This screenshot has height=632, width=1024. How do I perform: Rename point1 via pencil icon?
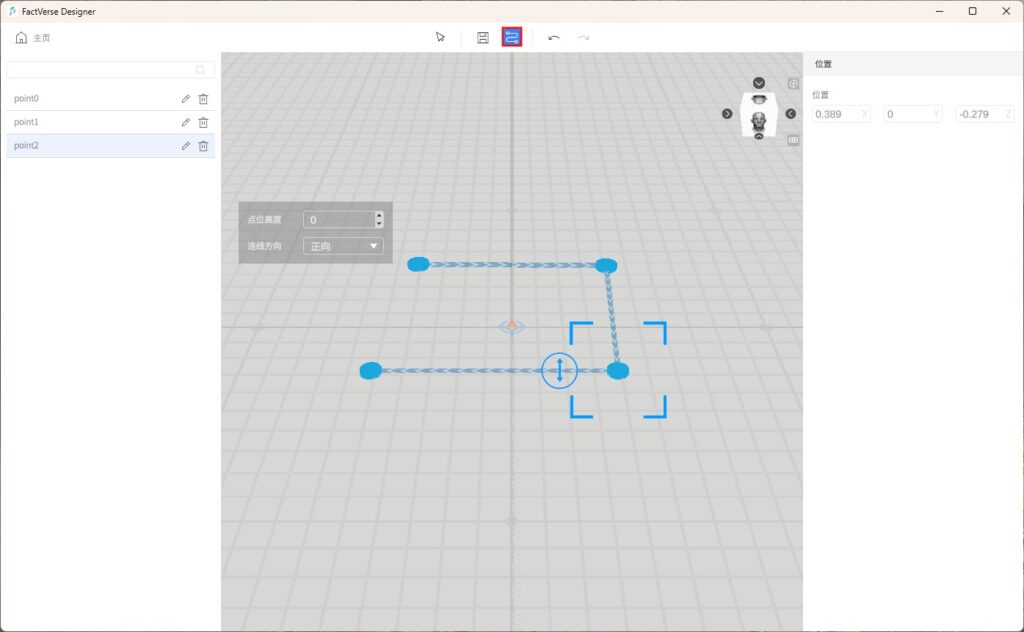pos(185,122)
